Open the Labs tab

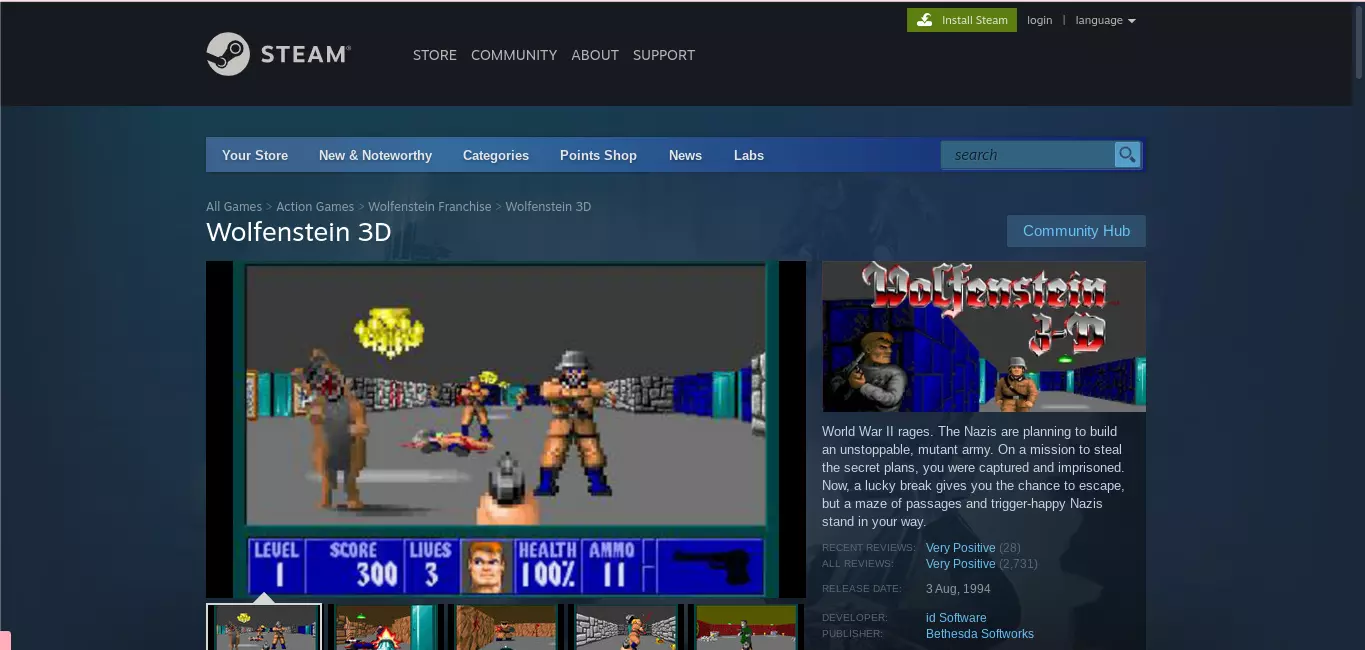[749, 155]
